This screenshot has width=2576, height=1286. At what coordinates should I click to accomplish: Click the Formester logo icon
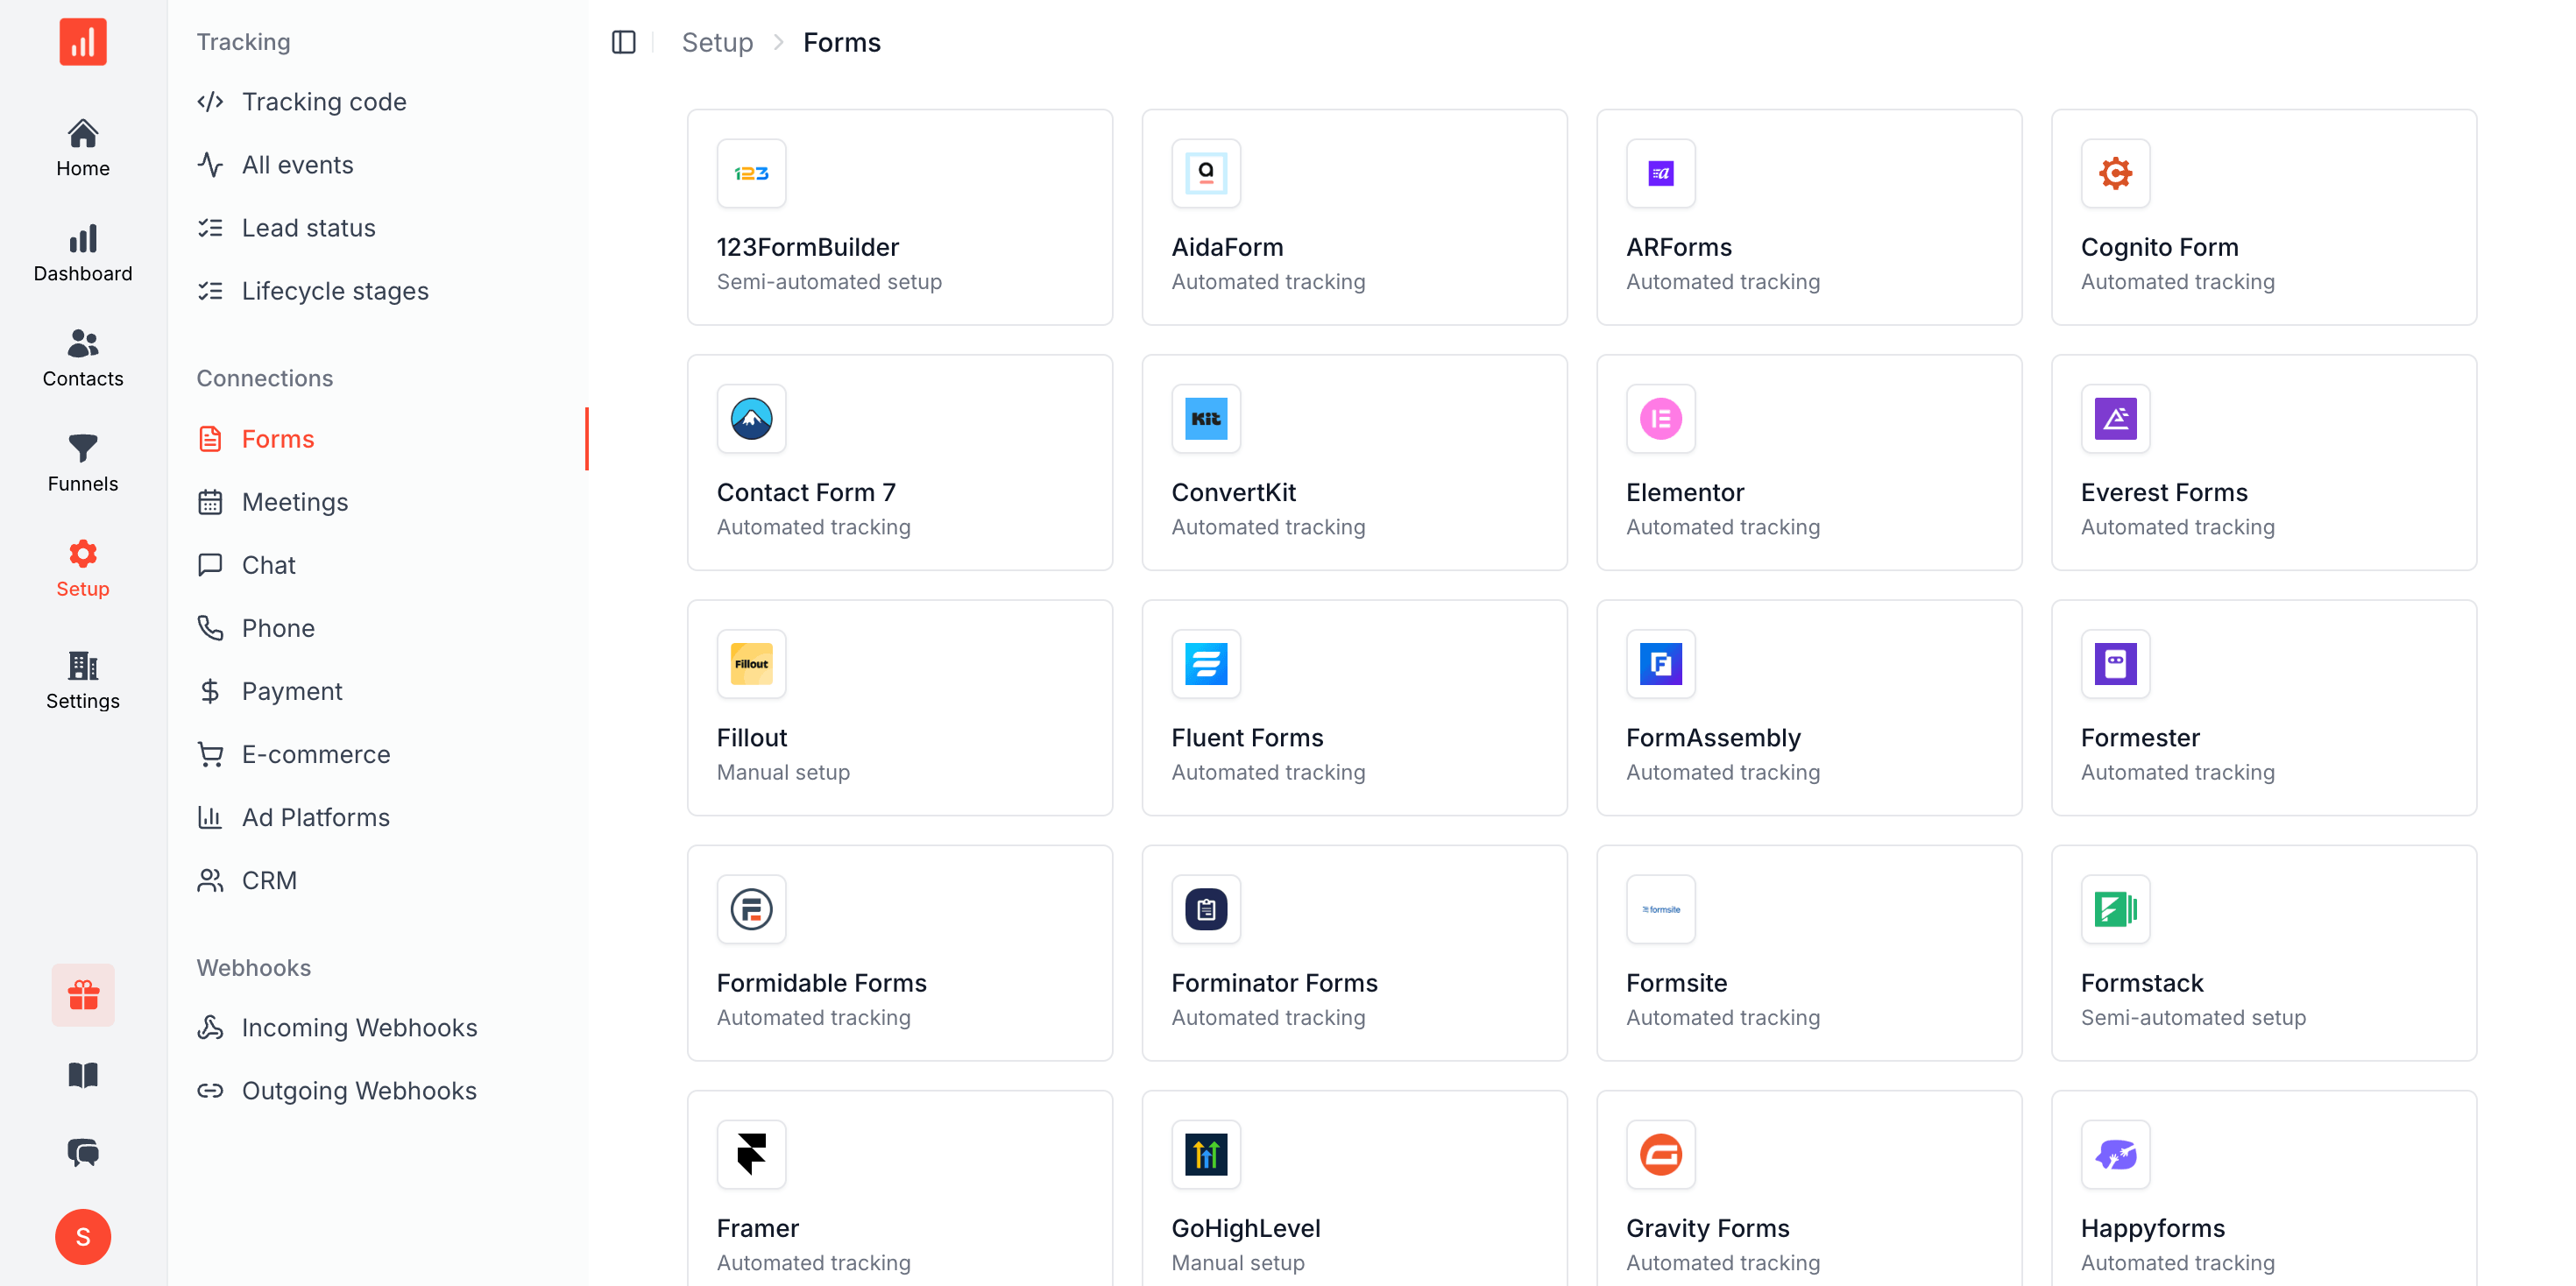(2115, 663)
